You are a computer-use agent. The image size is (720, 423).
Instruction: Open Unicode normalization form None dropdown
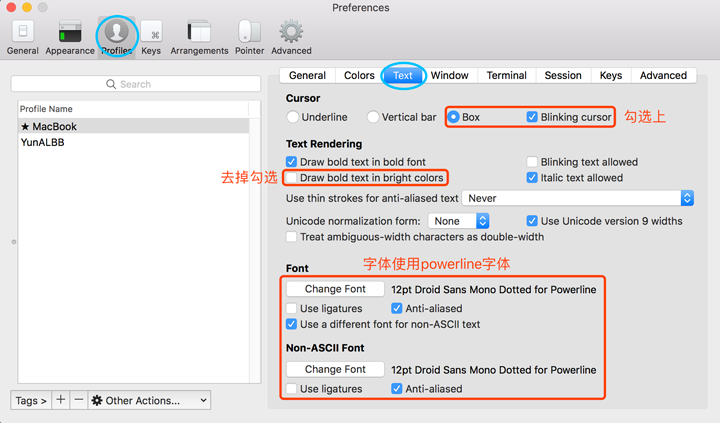(x=458, y=221)
